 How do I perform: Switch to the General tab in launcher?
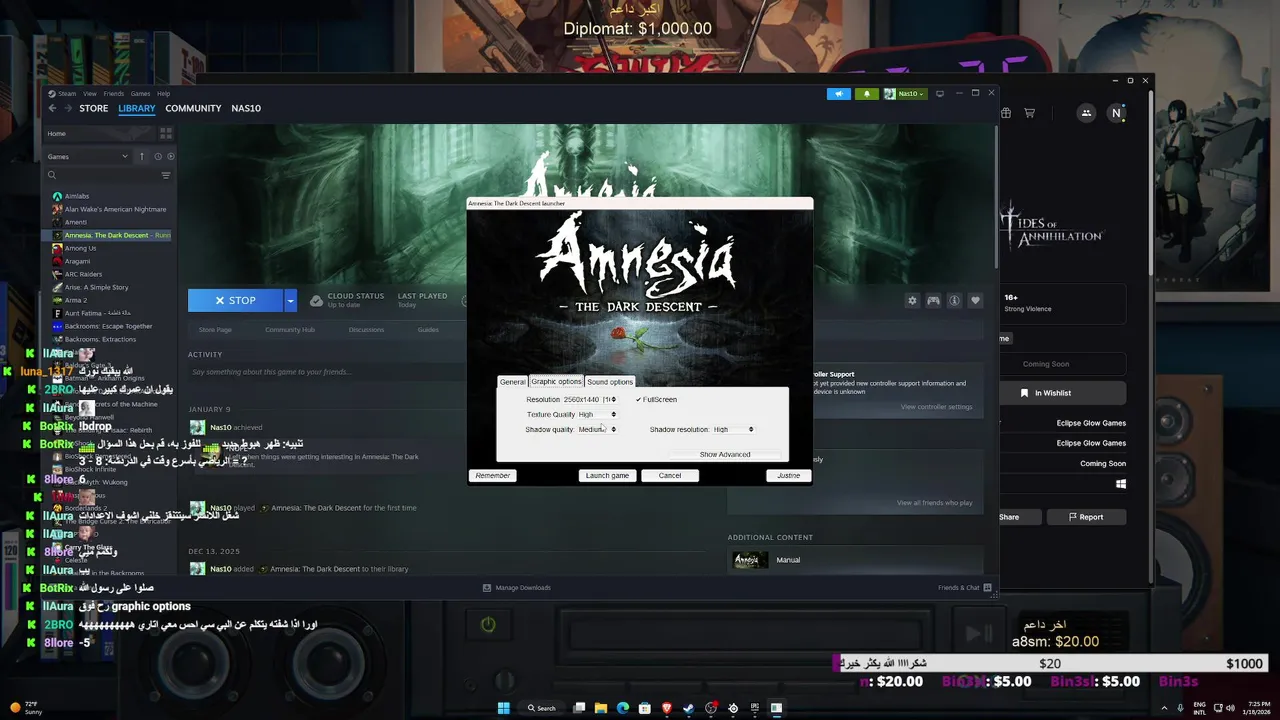pyautogui.click(x=513, y=382)
